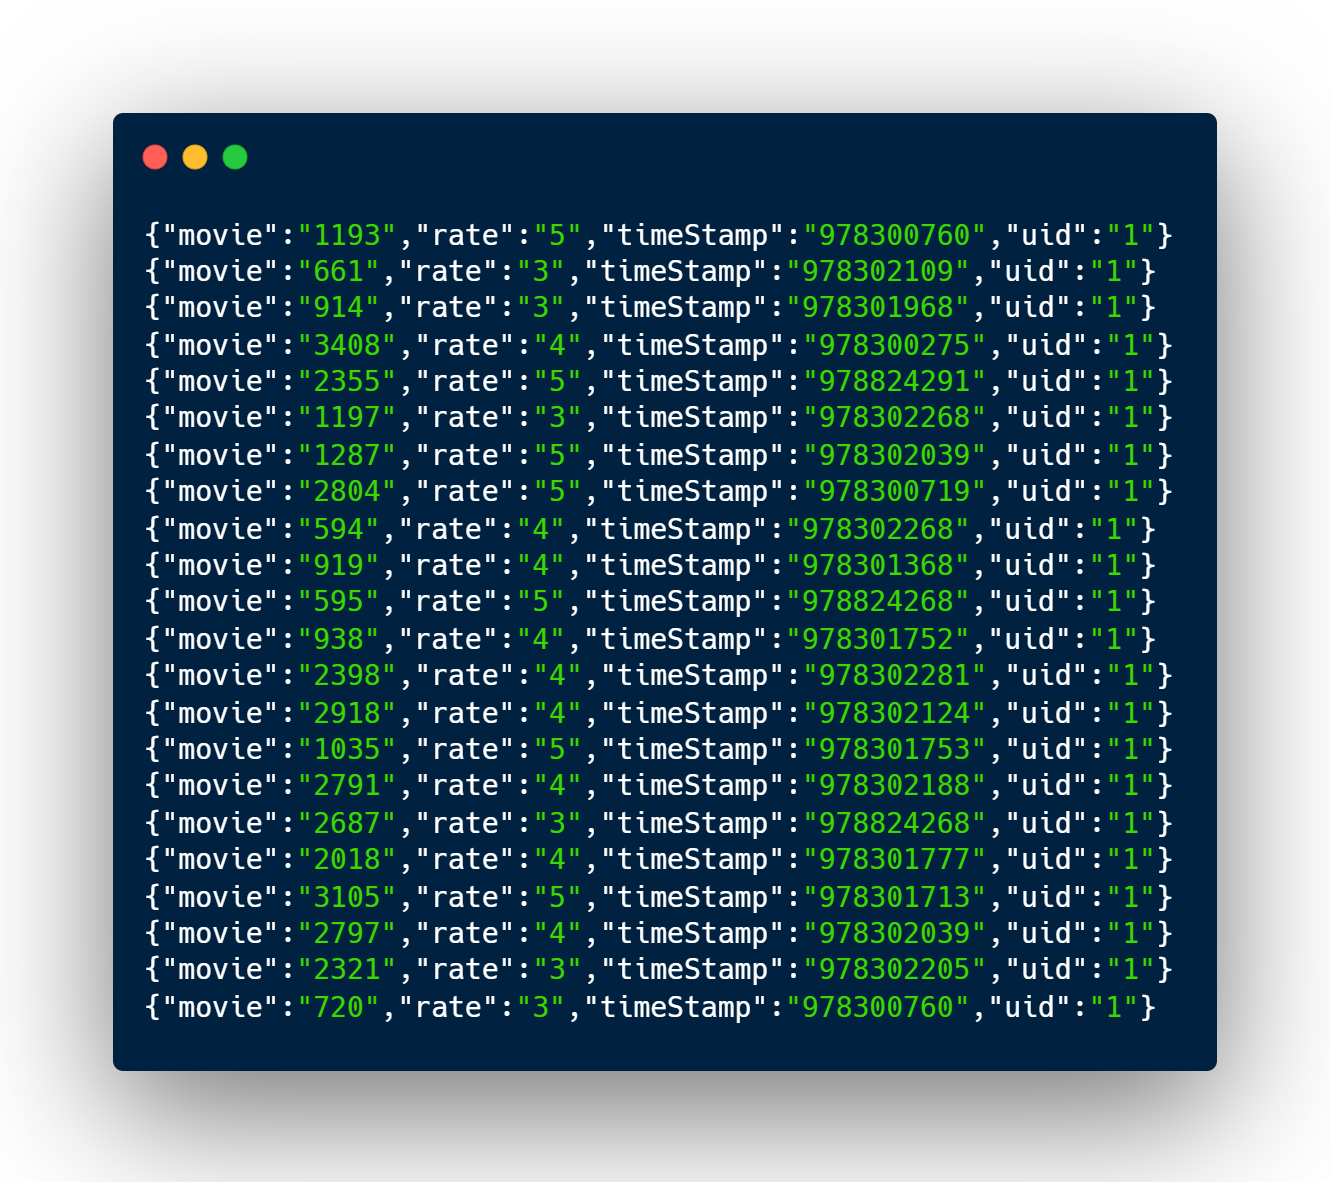Click timestamp 978302124 in movie 2918 row
Image resolution: width=1330 pixels, height=1182 pixels.
[895, 713]
